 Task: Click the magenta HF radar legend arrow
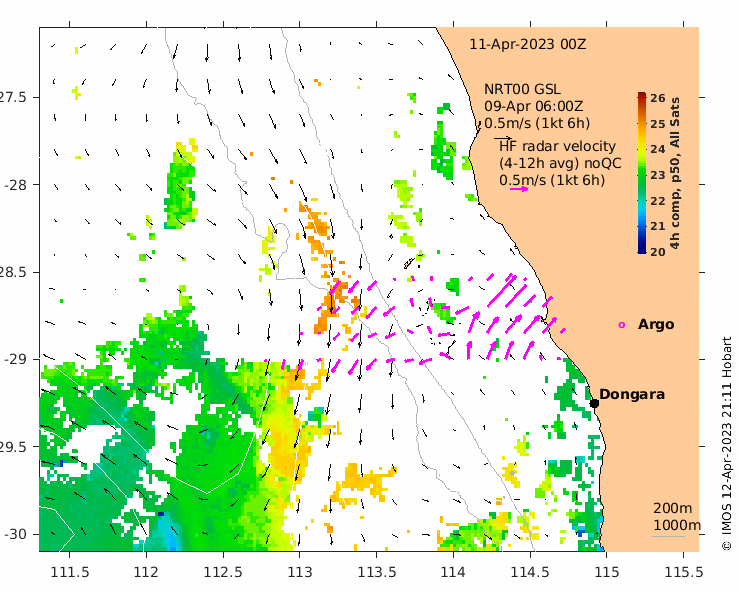tap(519, 189)
